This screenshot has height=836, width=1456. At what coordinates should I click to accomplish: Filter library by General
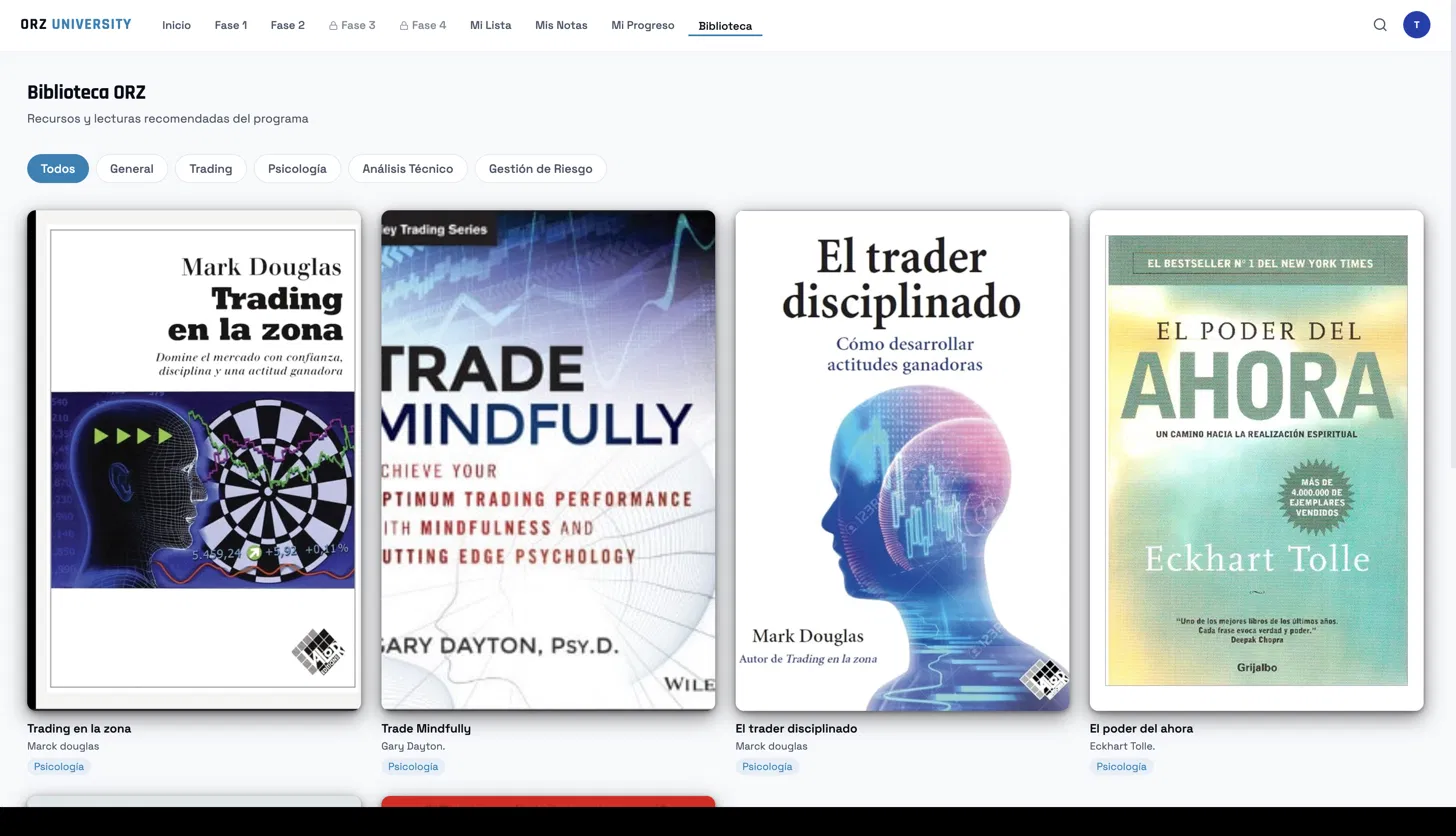[x=131, y=169]
